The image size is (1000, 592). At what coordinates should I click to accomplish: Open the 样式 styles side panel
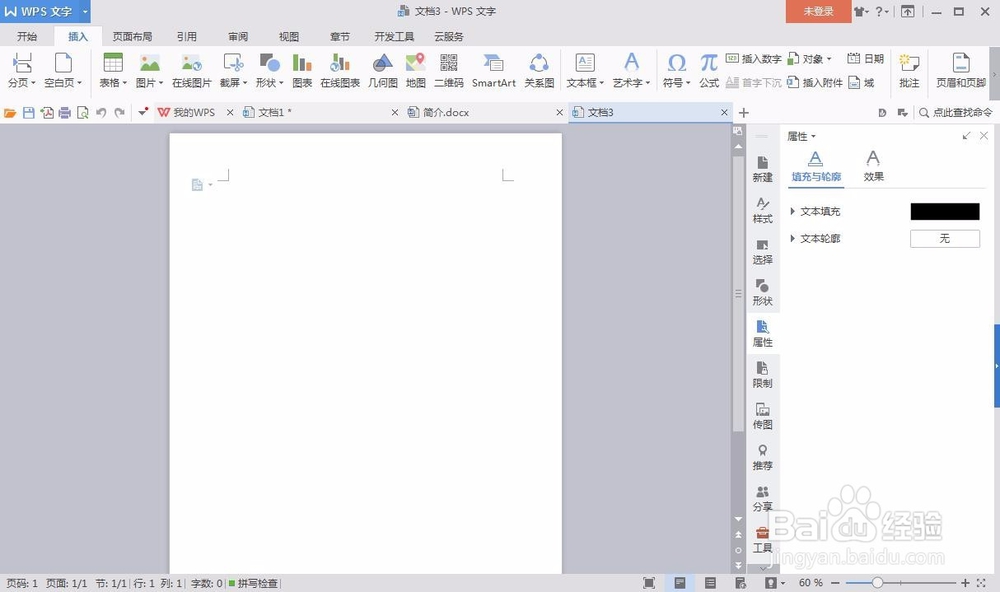coord(762,211)
